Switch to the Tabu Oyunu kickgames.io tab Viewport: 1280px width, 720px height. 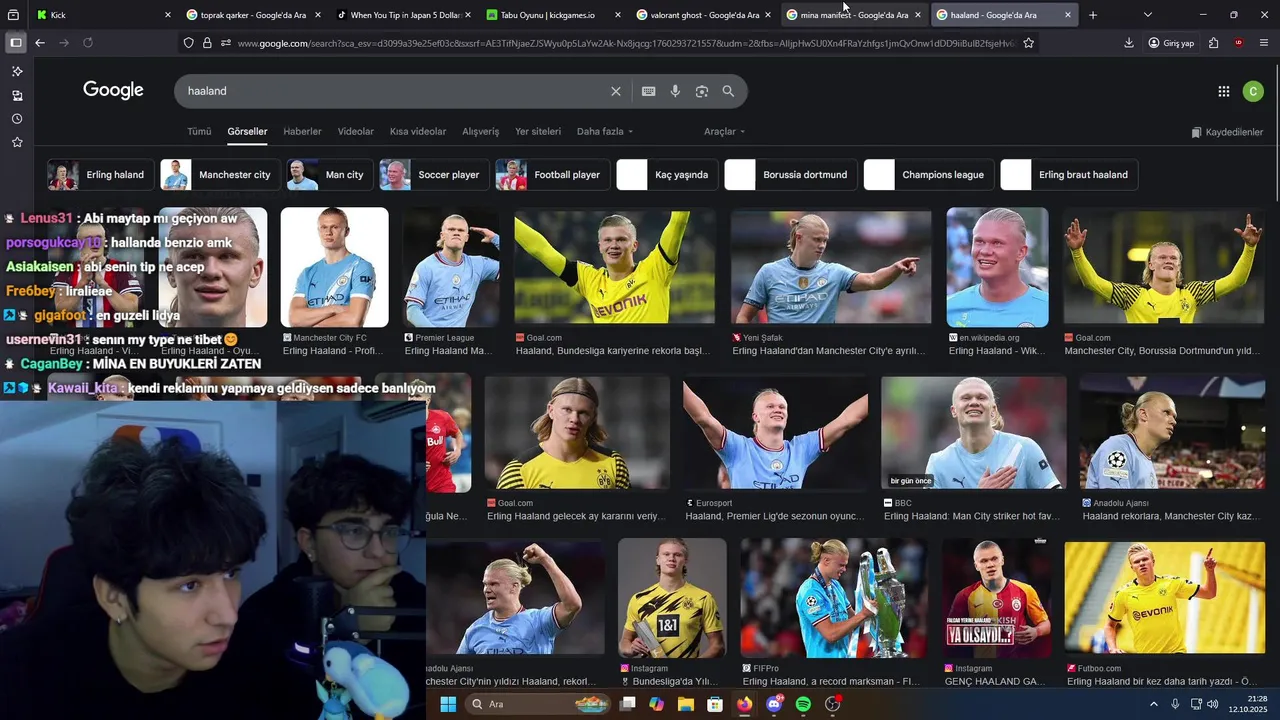click(553, 15)
